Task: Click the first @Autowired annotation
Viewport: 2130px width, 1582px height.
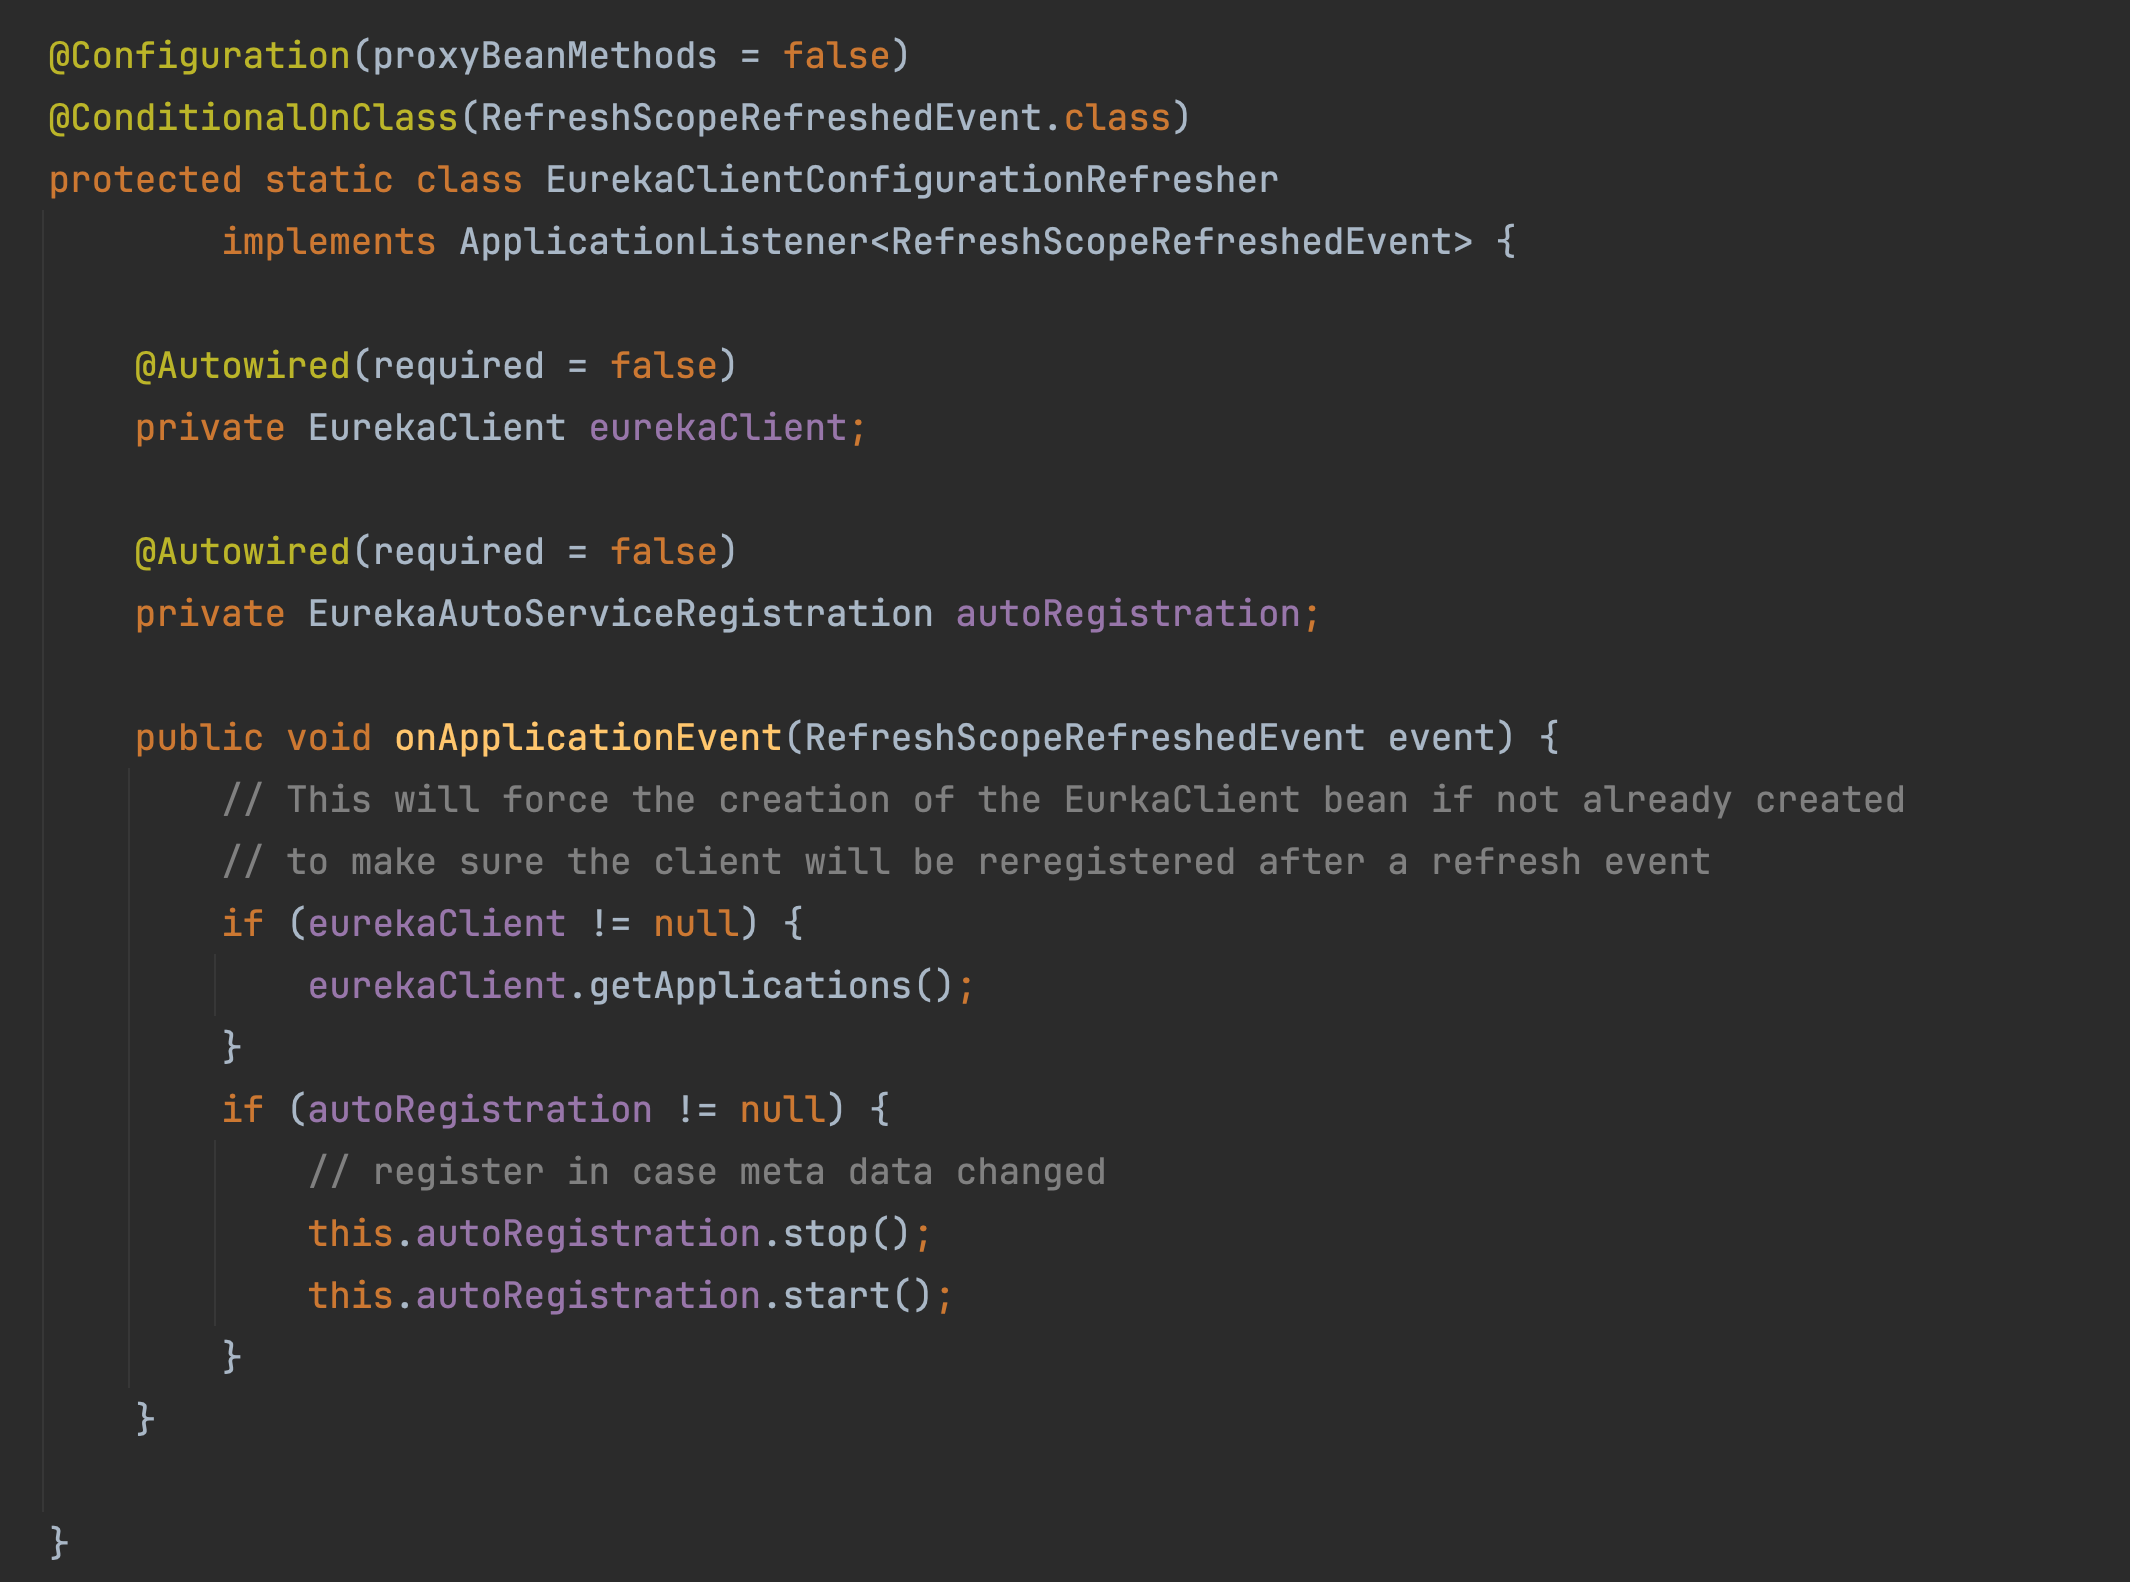Action: point(242,366)
